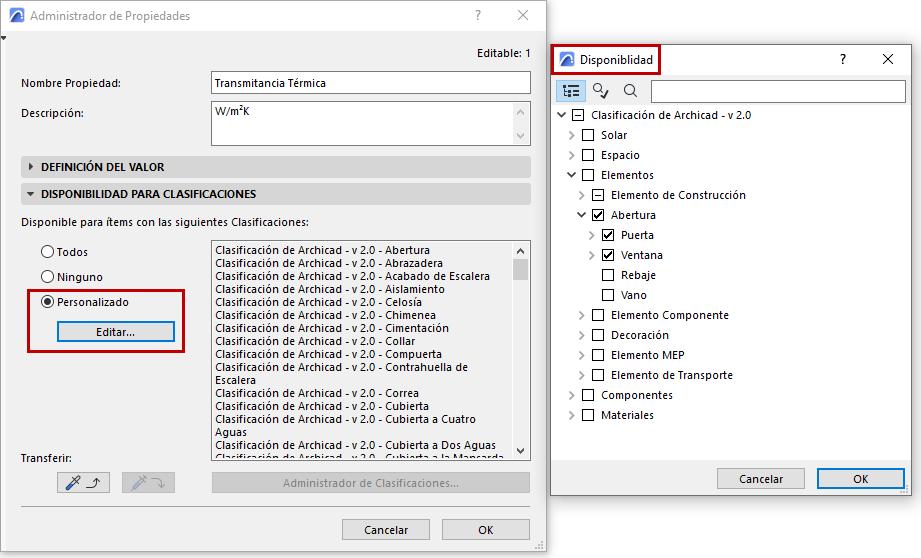921x558 pixels.
Task: Click the Nombre Propiedad input field
Action: [x=371, y=83]
